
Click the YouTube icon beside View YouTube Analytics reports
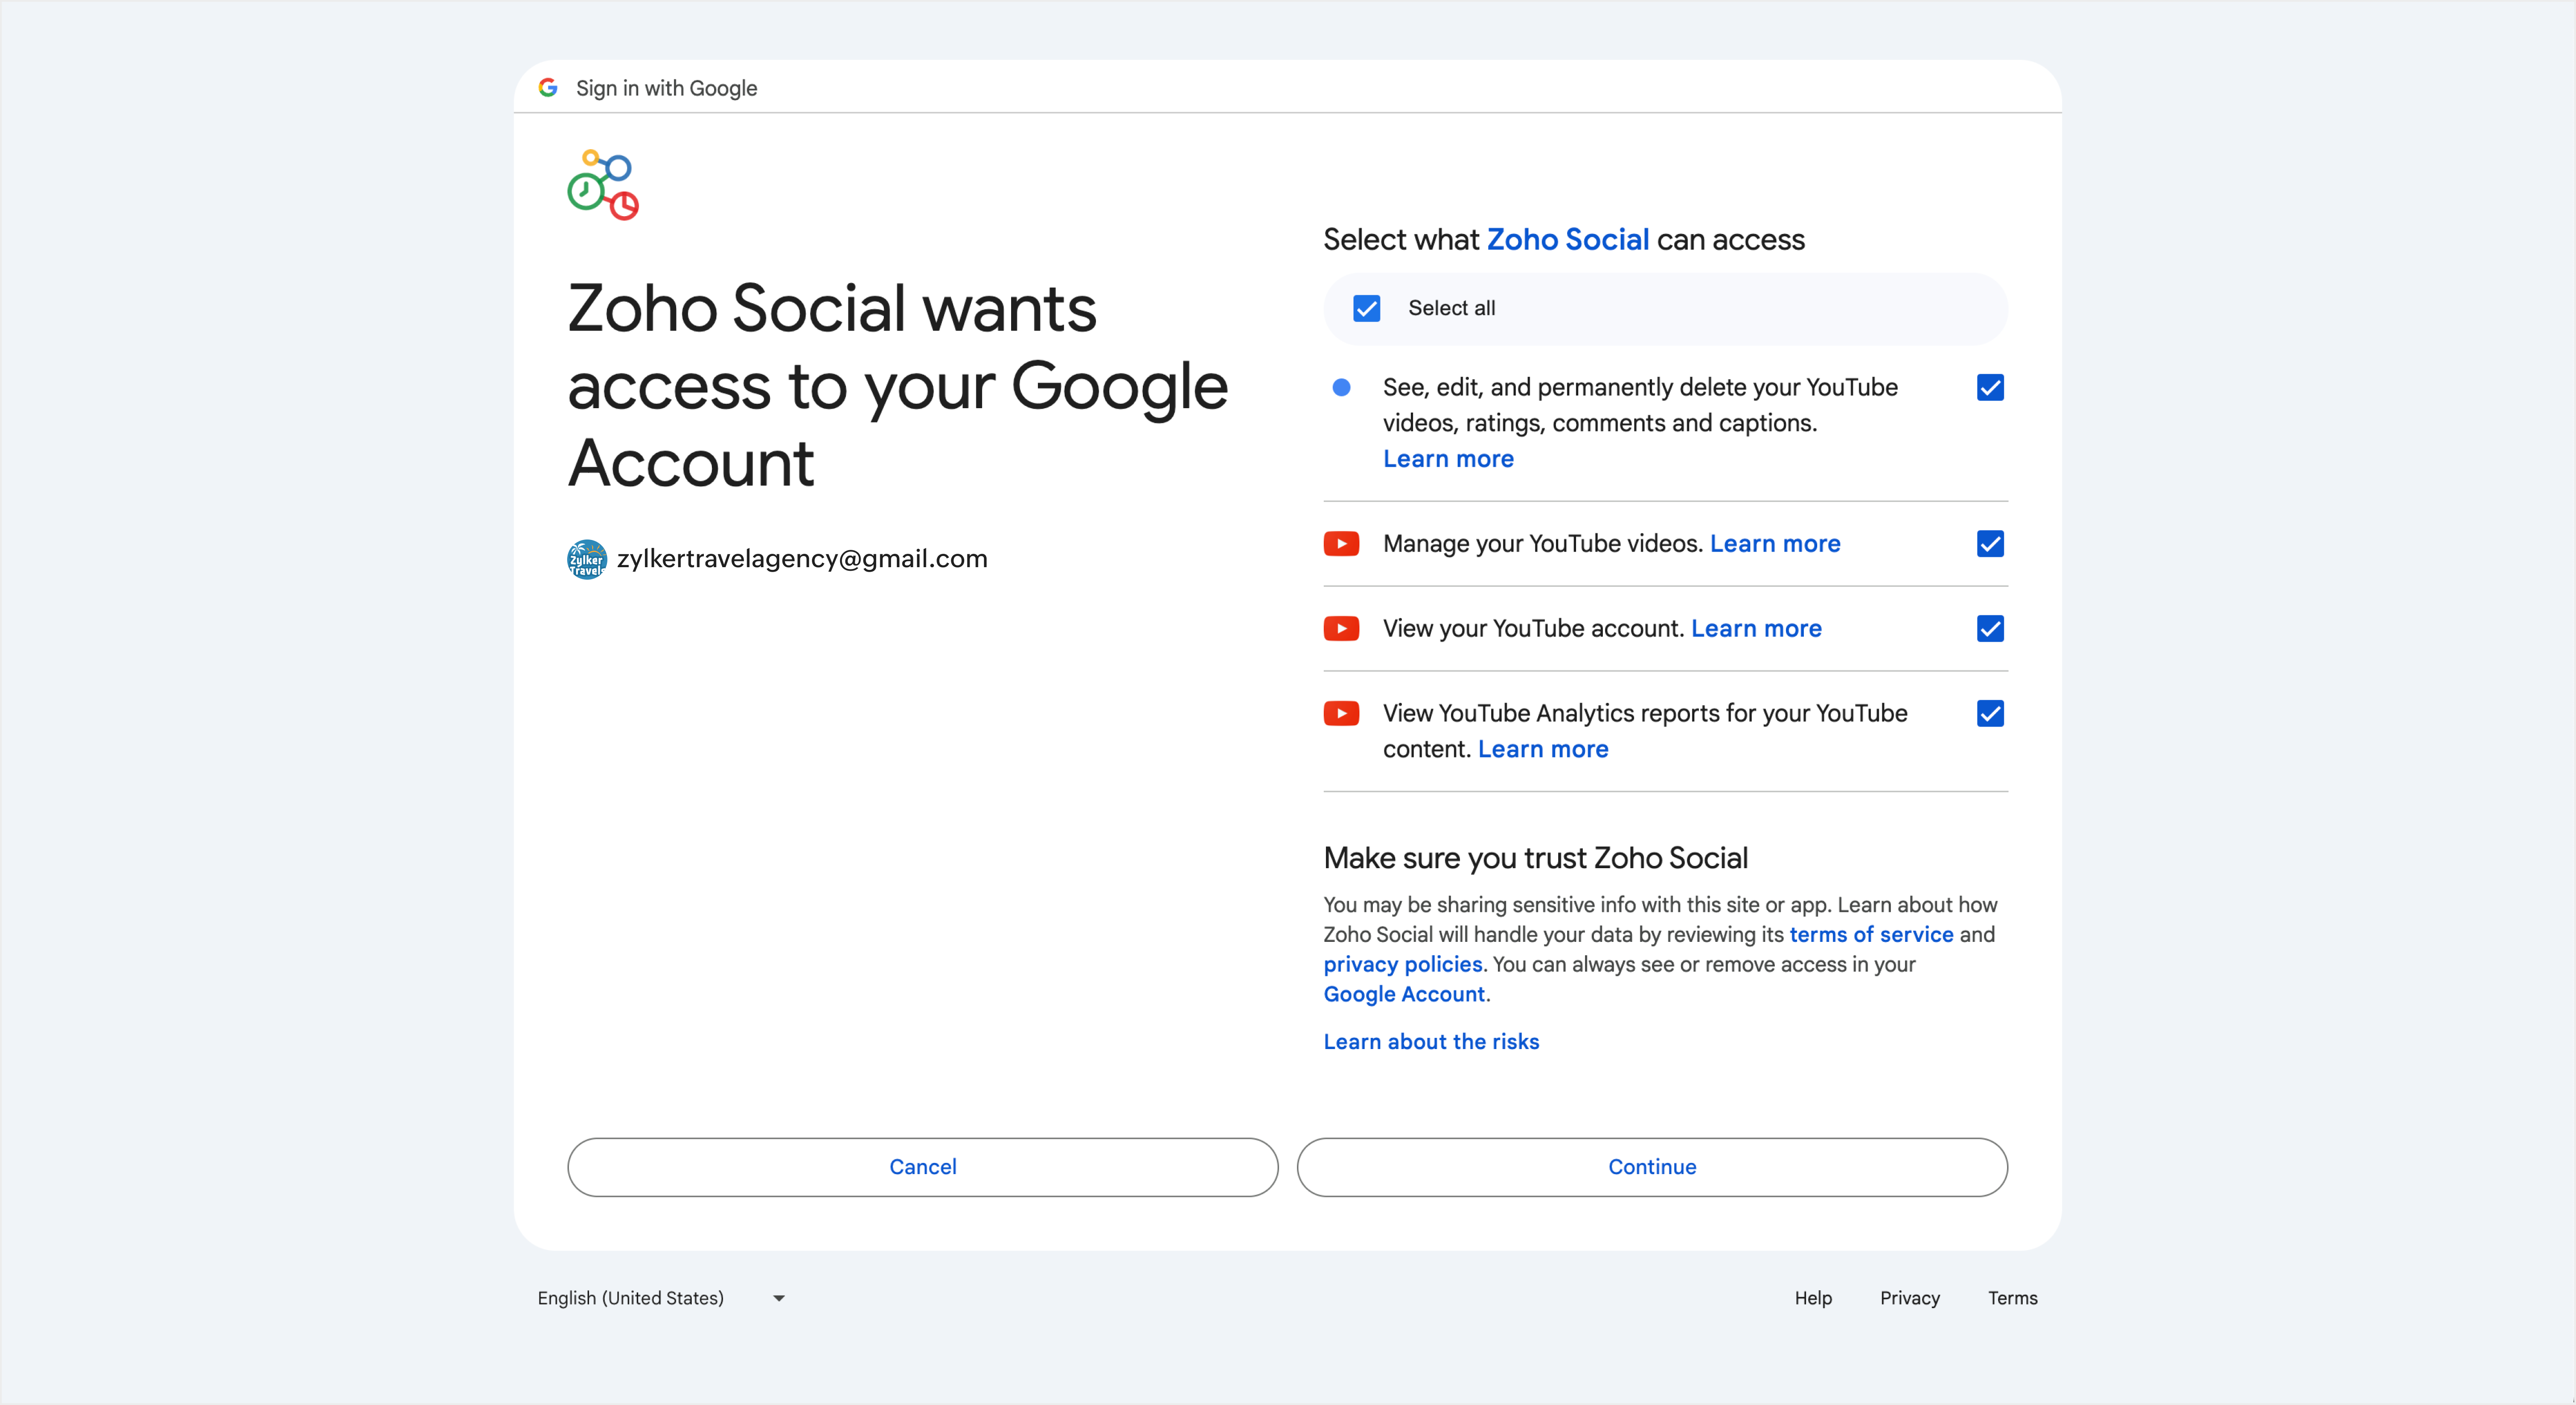coord(1341,714)
